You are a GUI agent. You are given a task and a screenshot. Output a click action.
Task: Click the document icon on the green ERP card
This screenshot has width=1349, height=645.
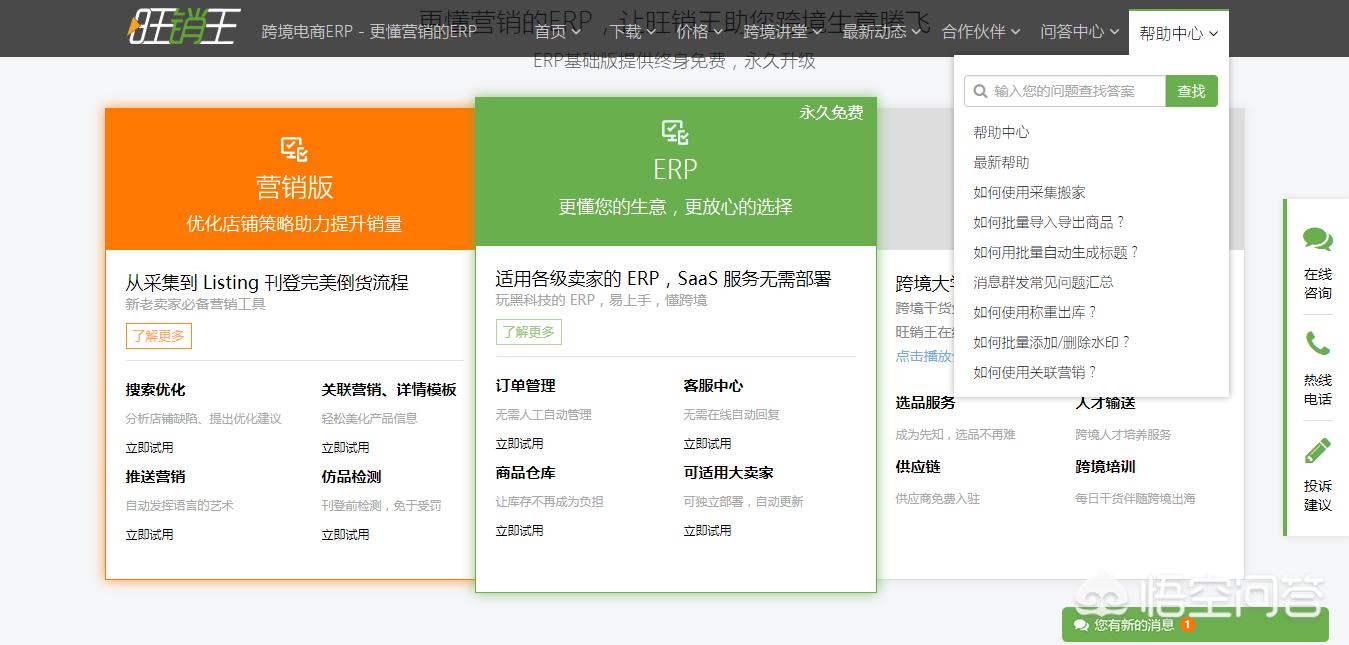675,131
